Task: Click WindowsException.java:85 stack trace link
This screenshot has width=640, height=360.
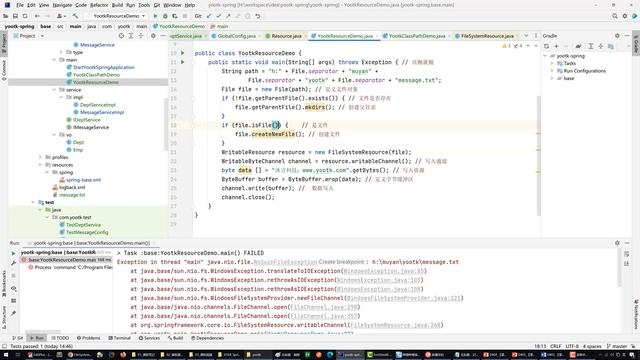Action: click(384, 271)
